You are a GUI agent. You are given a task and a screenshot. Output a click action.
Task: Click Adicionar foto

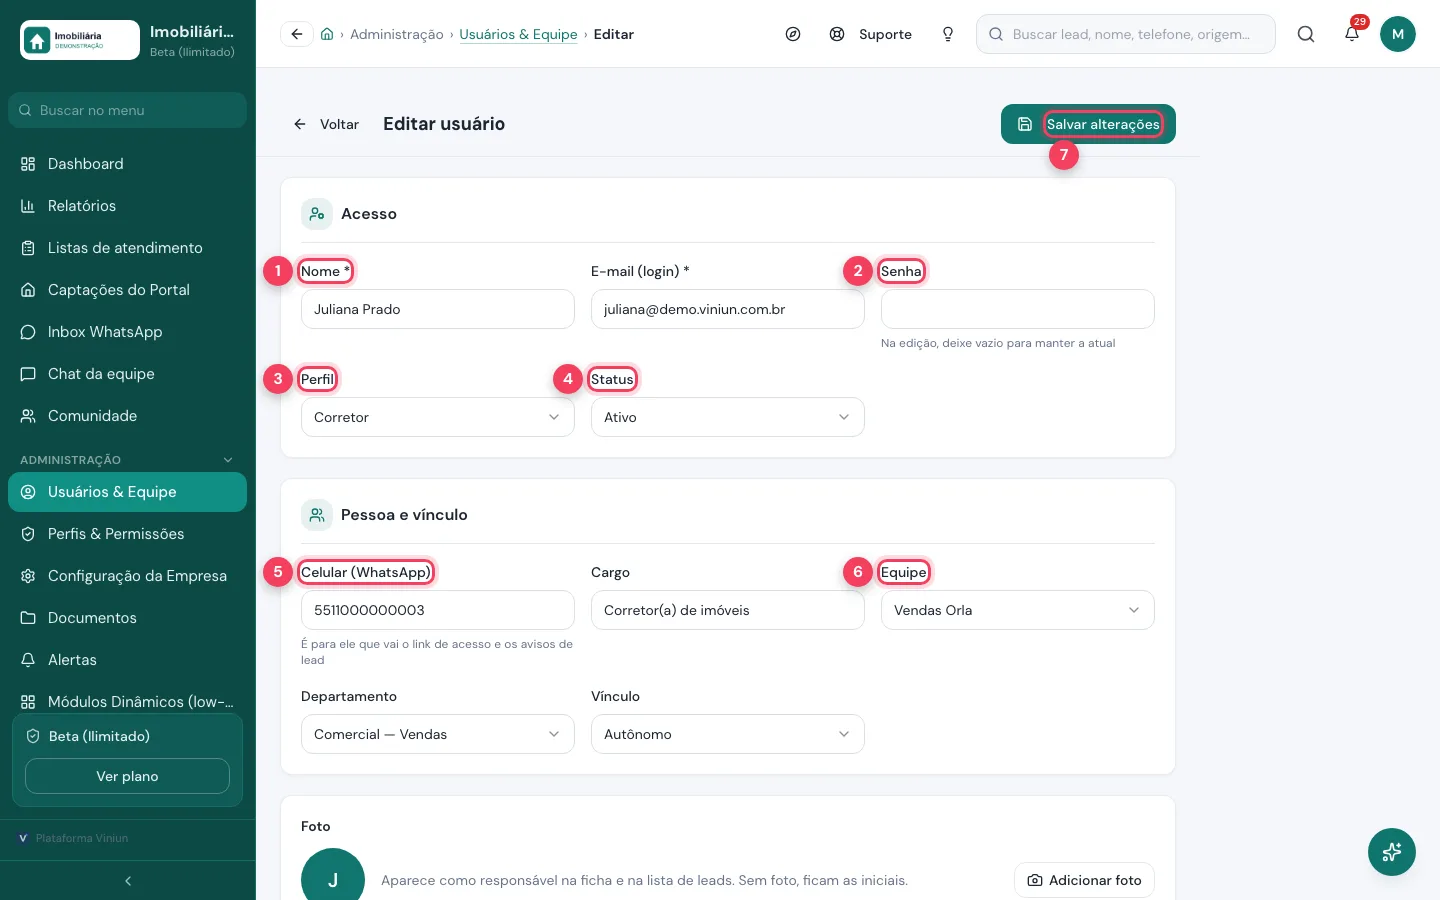pos(1085,880)
